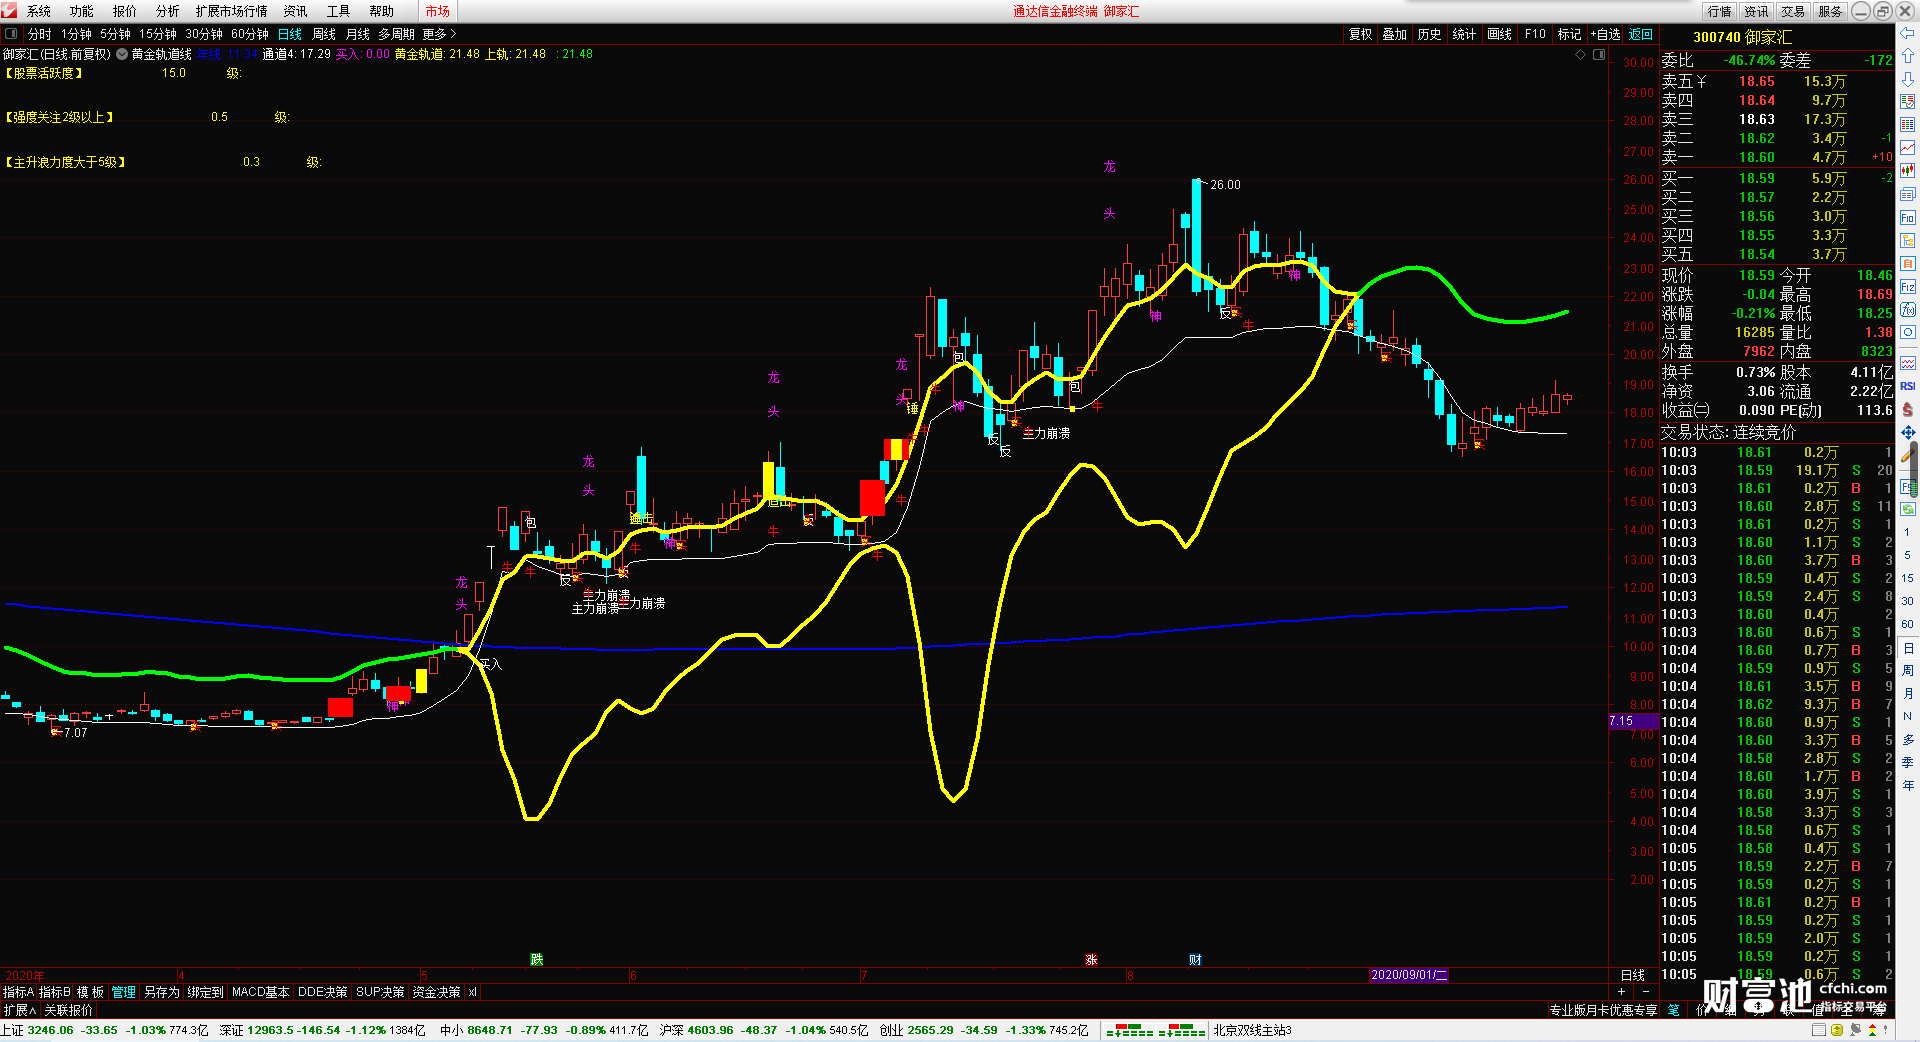Open the 系统 menu
This screenshot has width=1920, height=1042.
click(x=39, y=11)
